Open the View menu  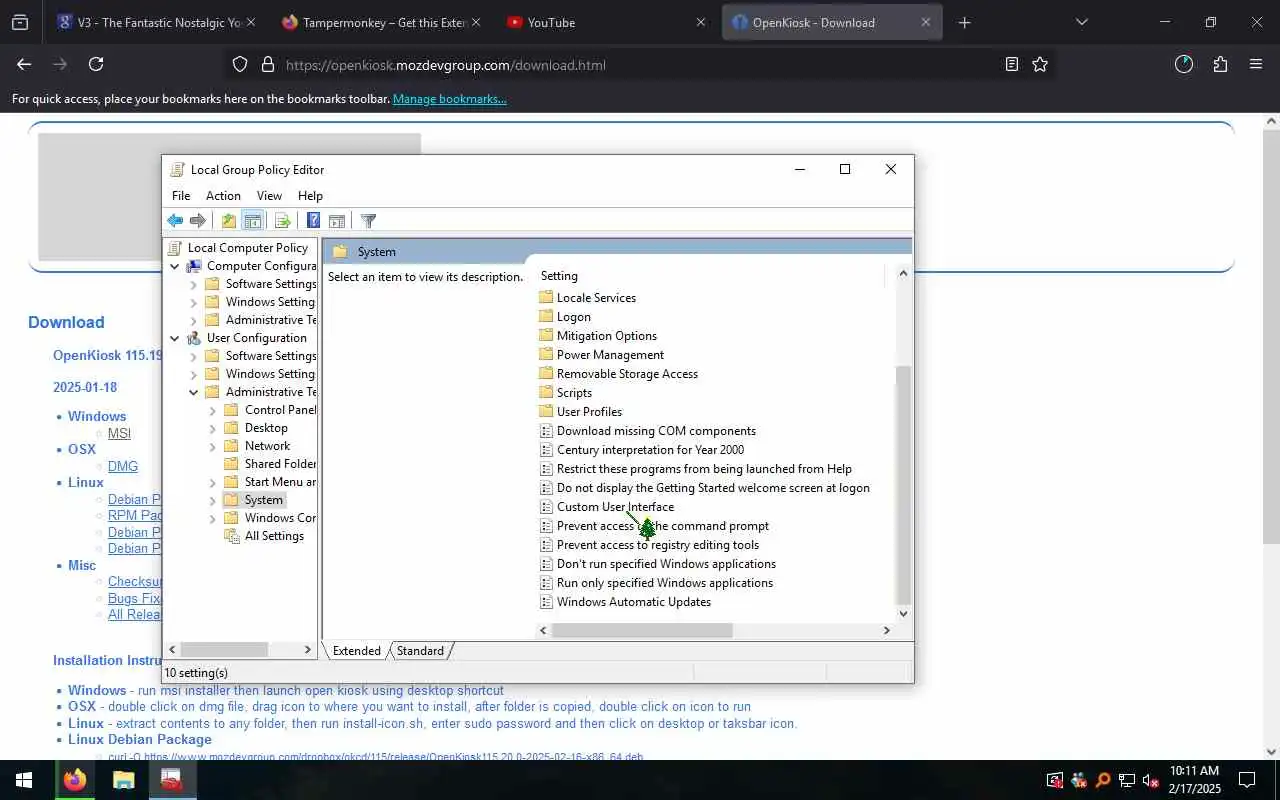269,196
